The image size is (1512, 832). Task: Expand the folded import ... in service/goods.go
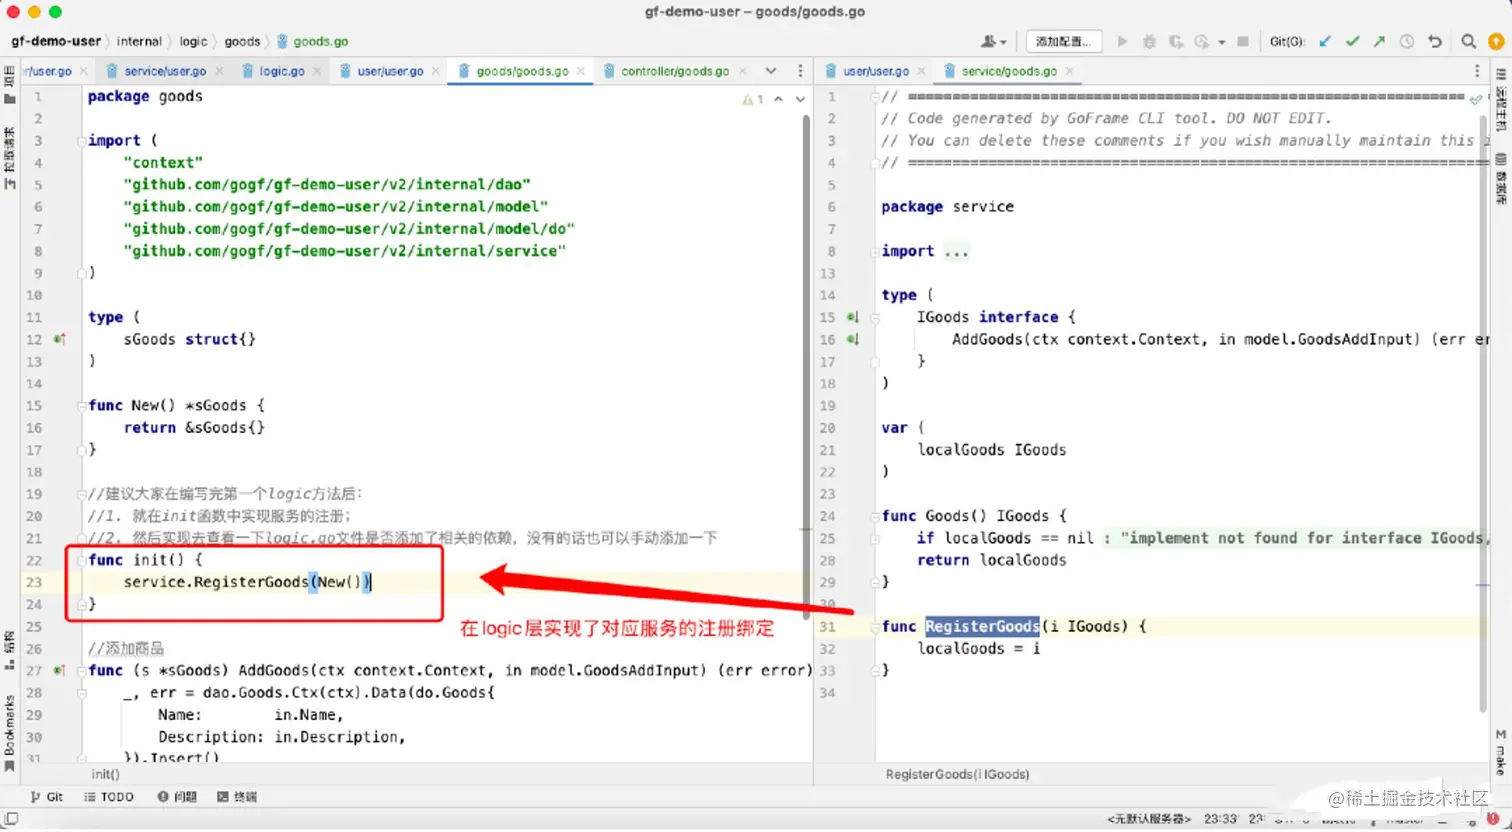point(956,251)
